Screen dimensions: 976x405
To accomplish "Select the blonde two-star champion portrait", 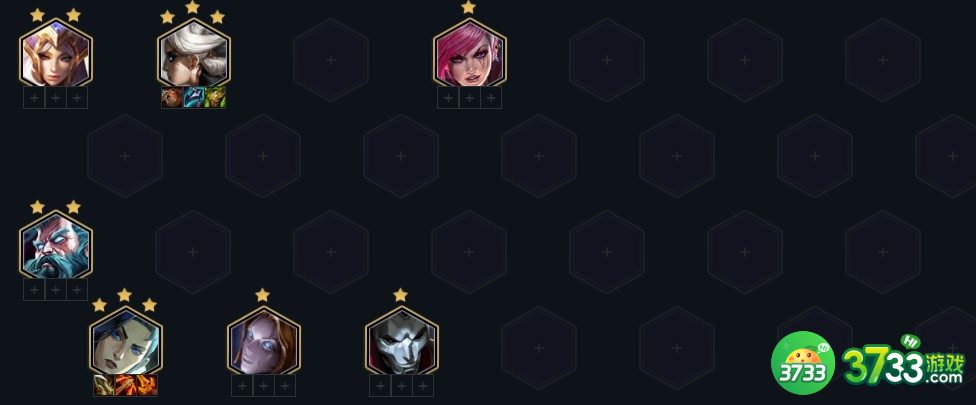I will coord(55,54).
